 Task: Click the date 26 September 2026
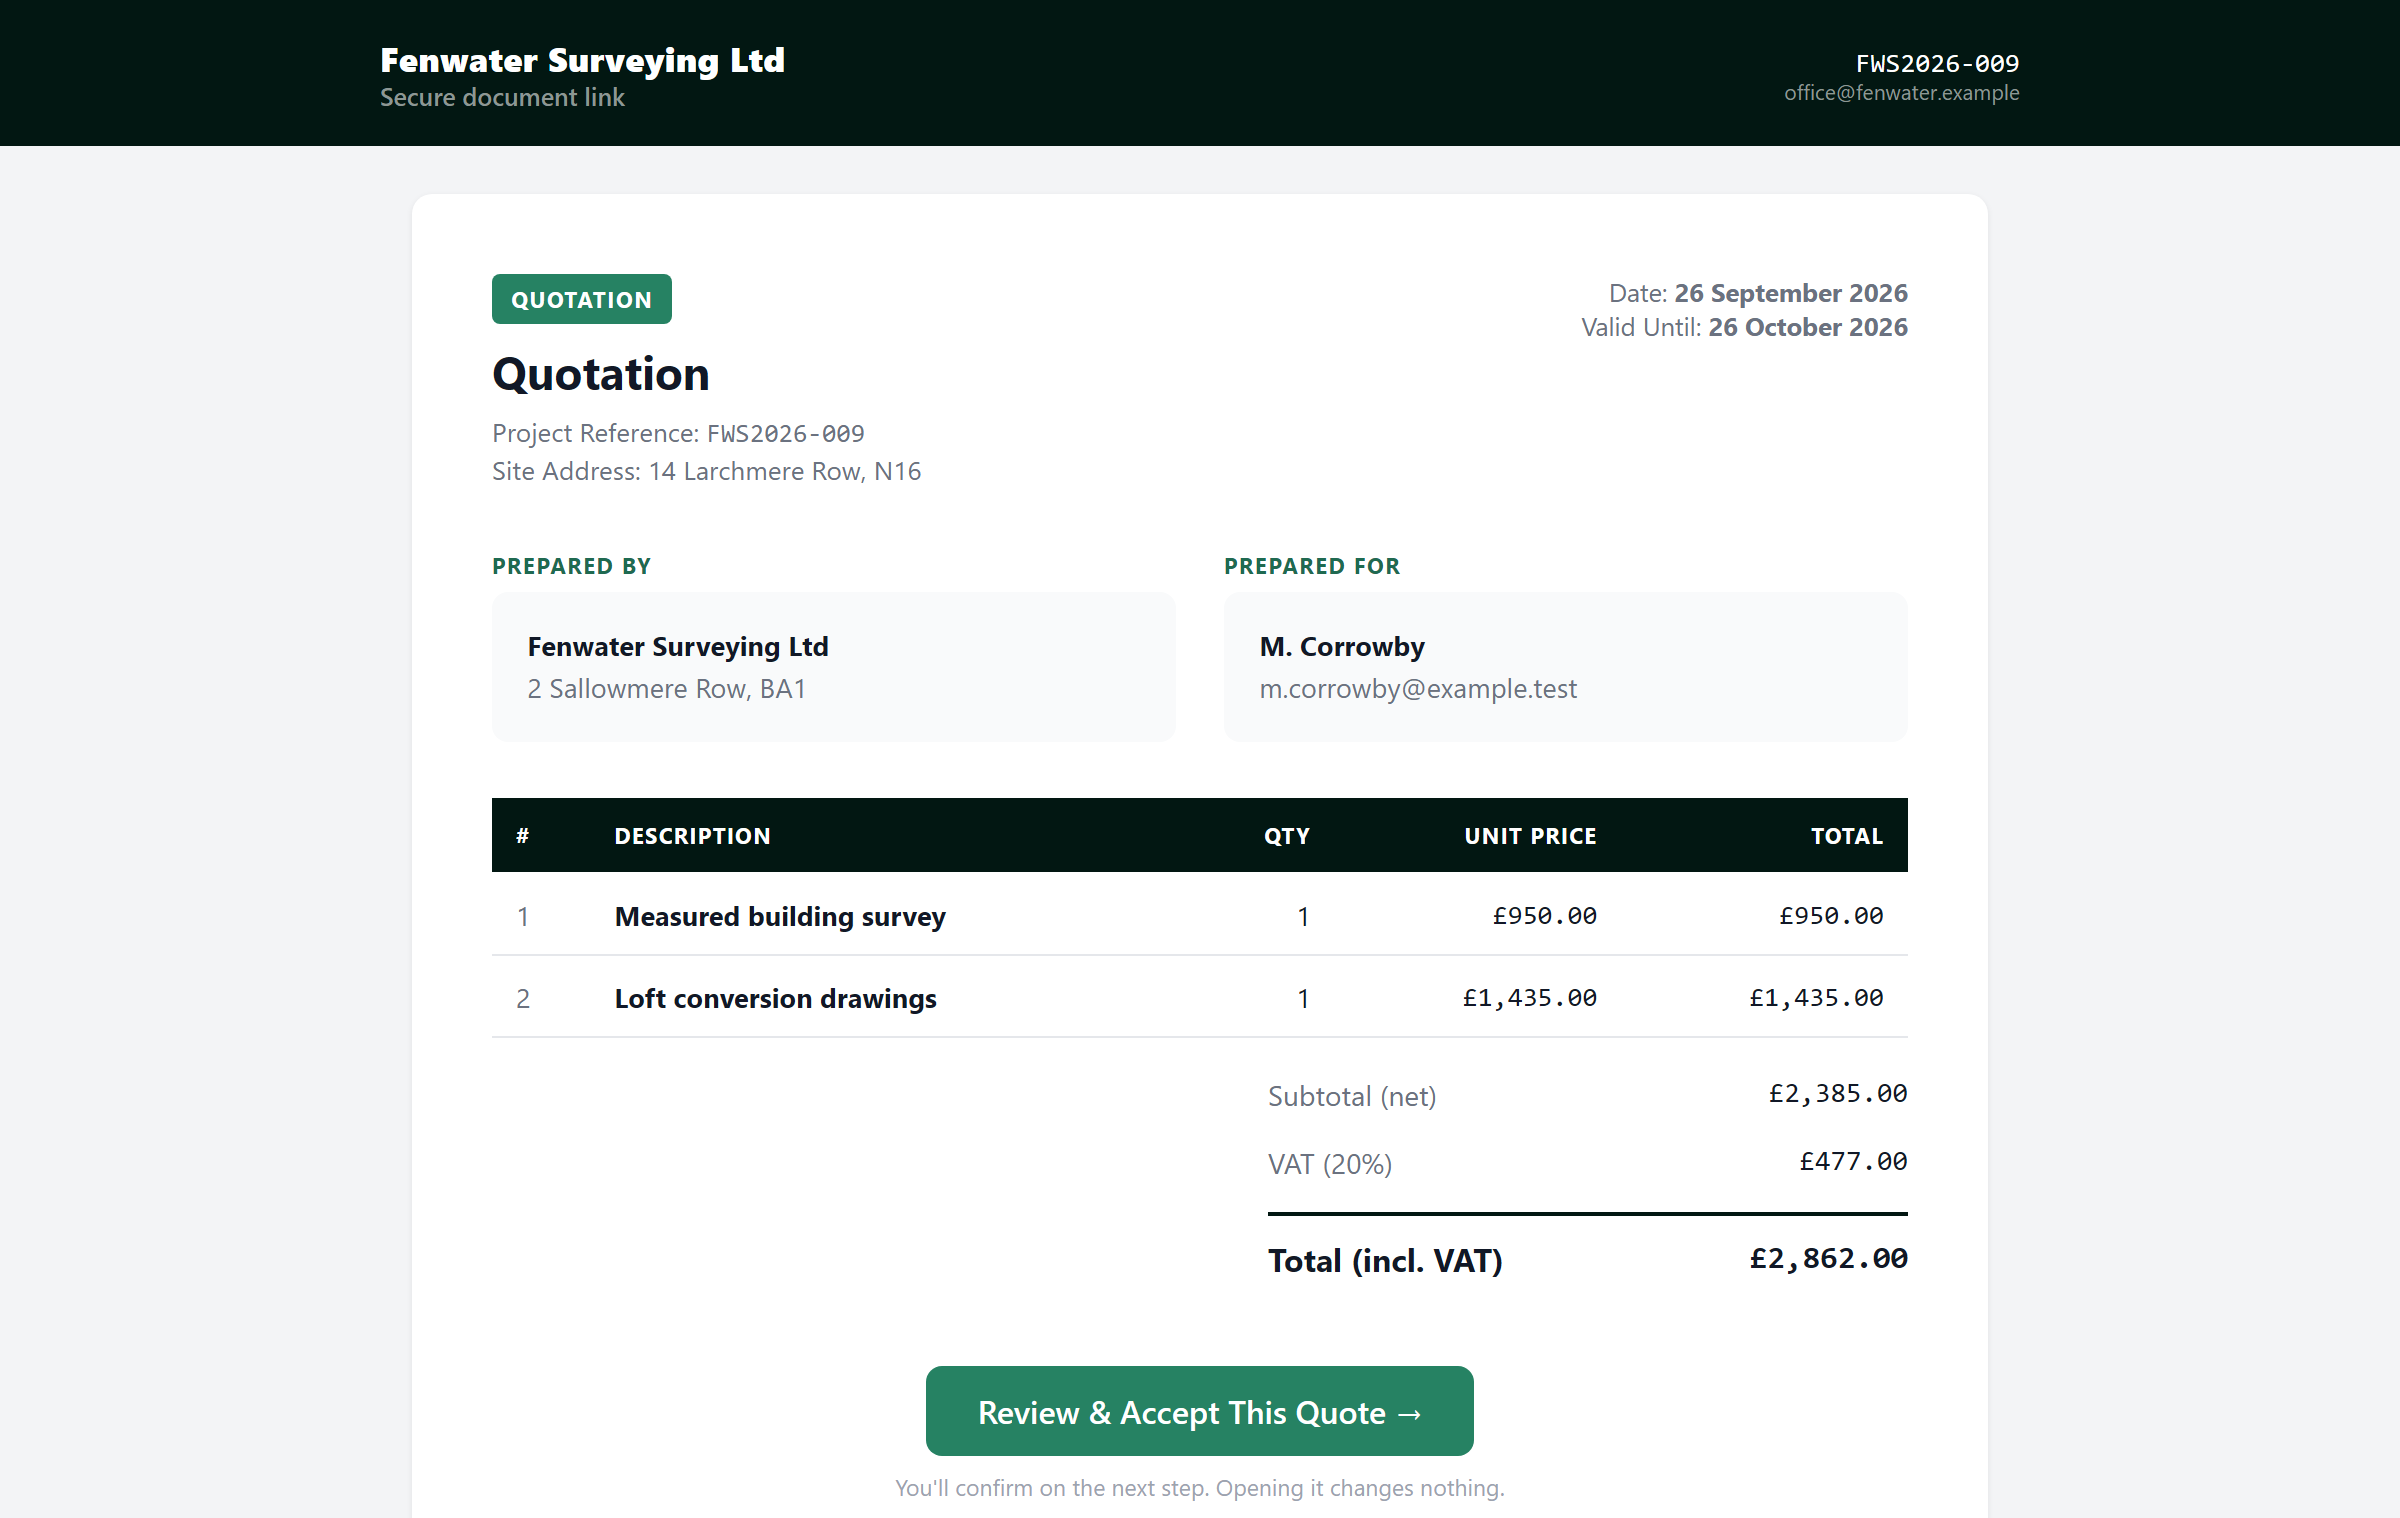click(1790, 293)
